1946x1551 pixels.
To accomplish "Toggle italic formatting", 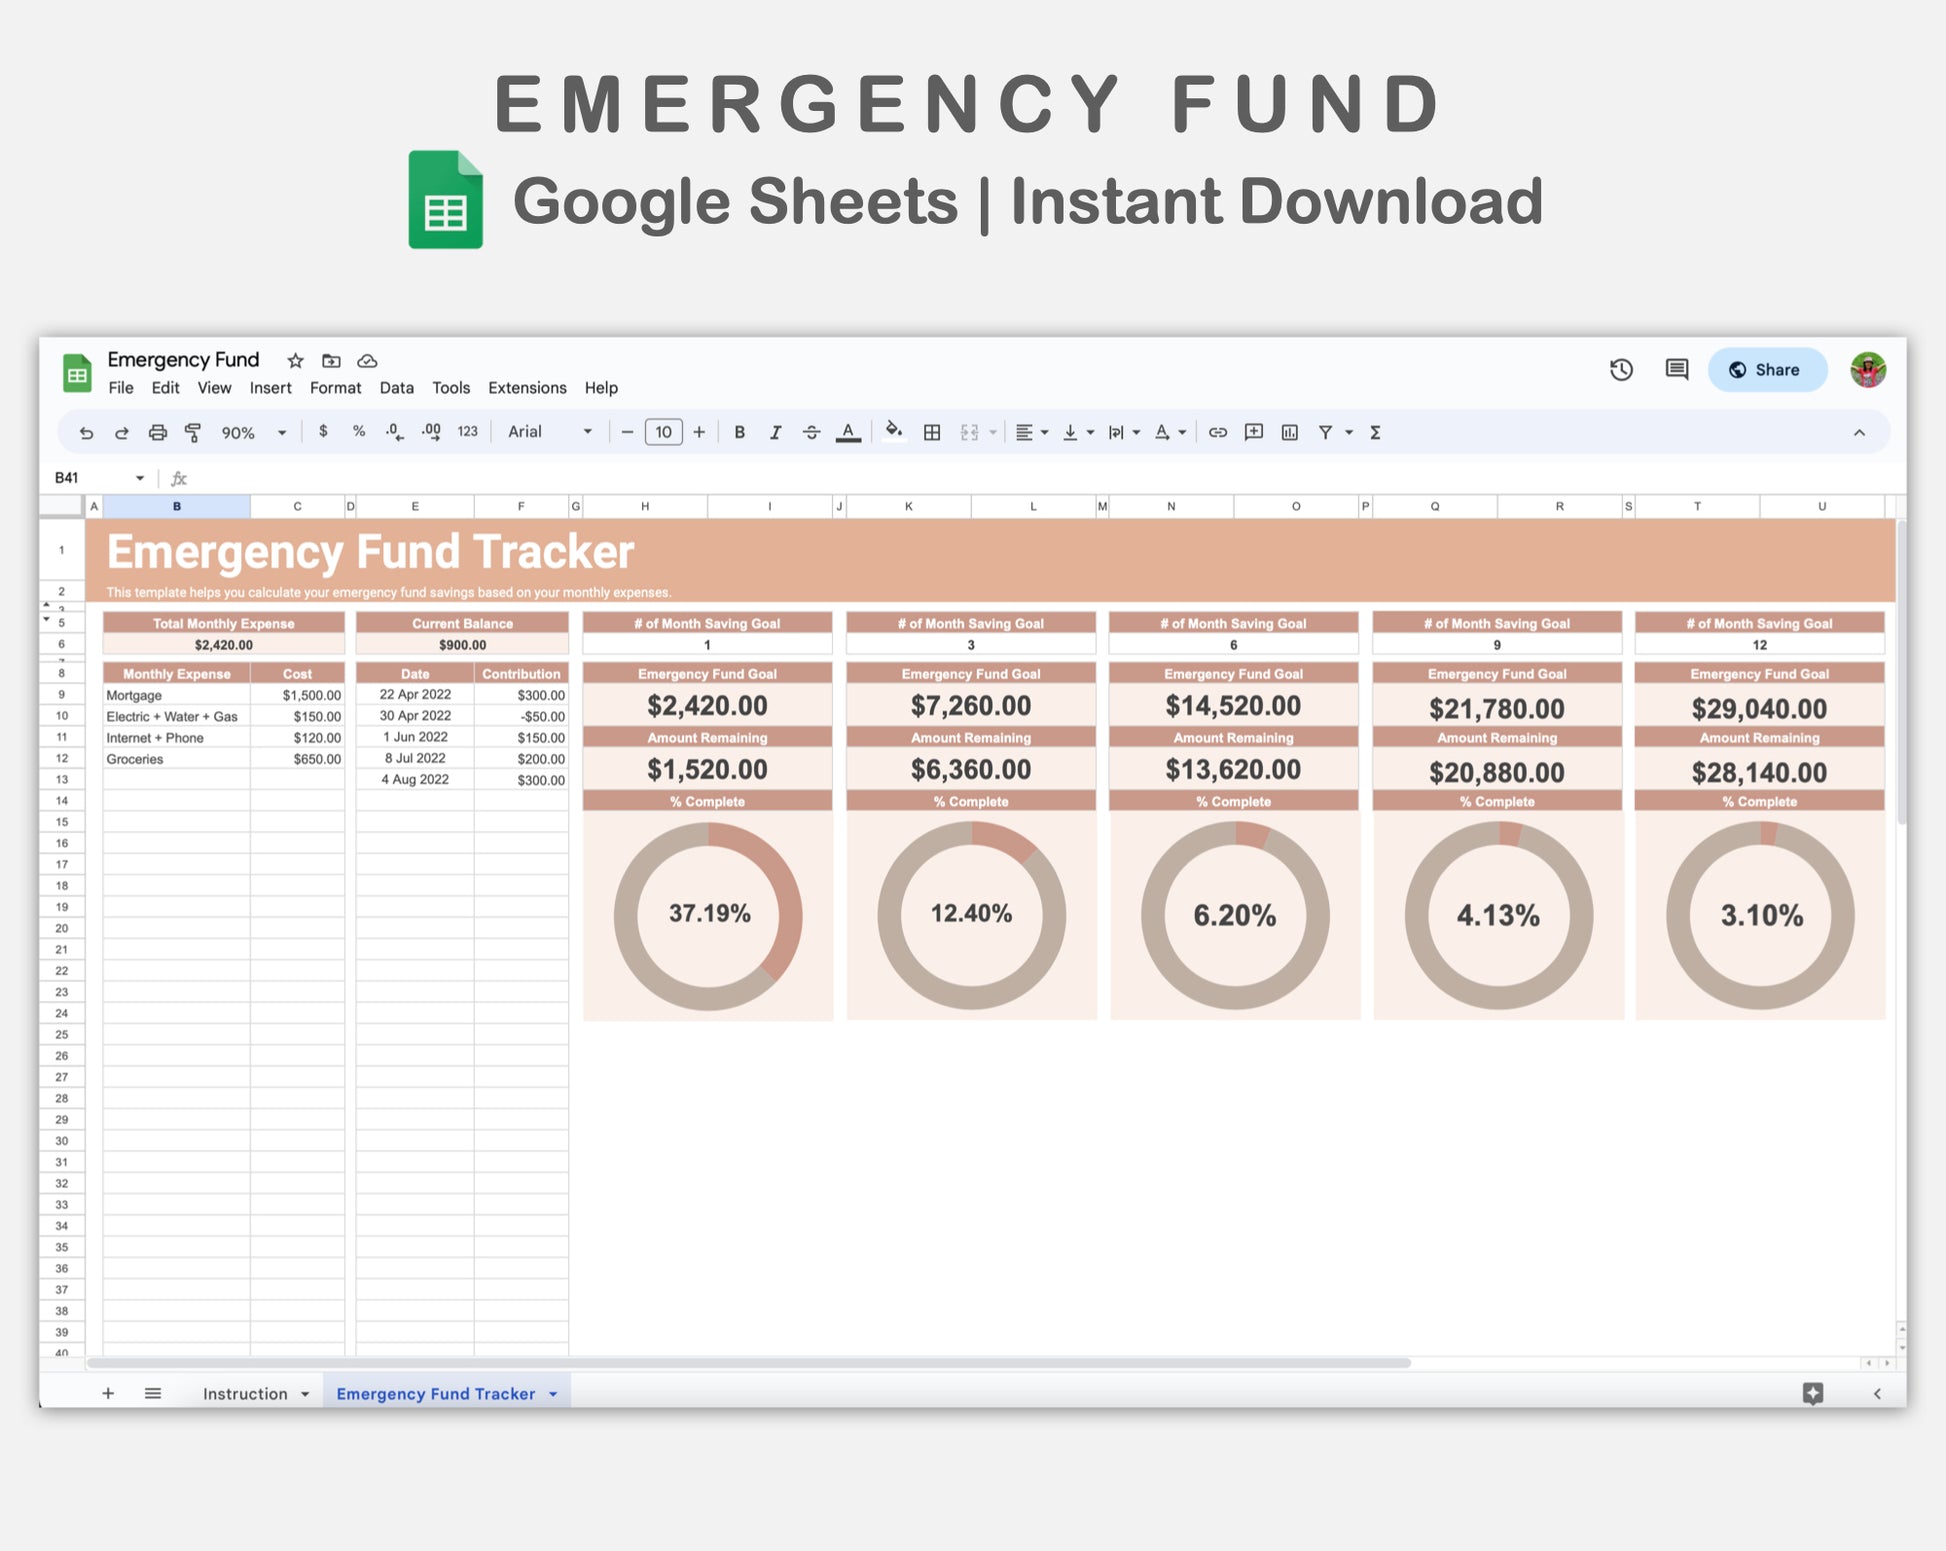I will click(775, 432).
